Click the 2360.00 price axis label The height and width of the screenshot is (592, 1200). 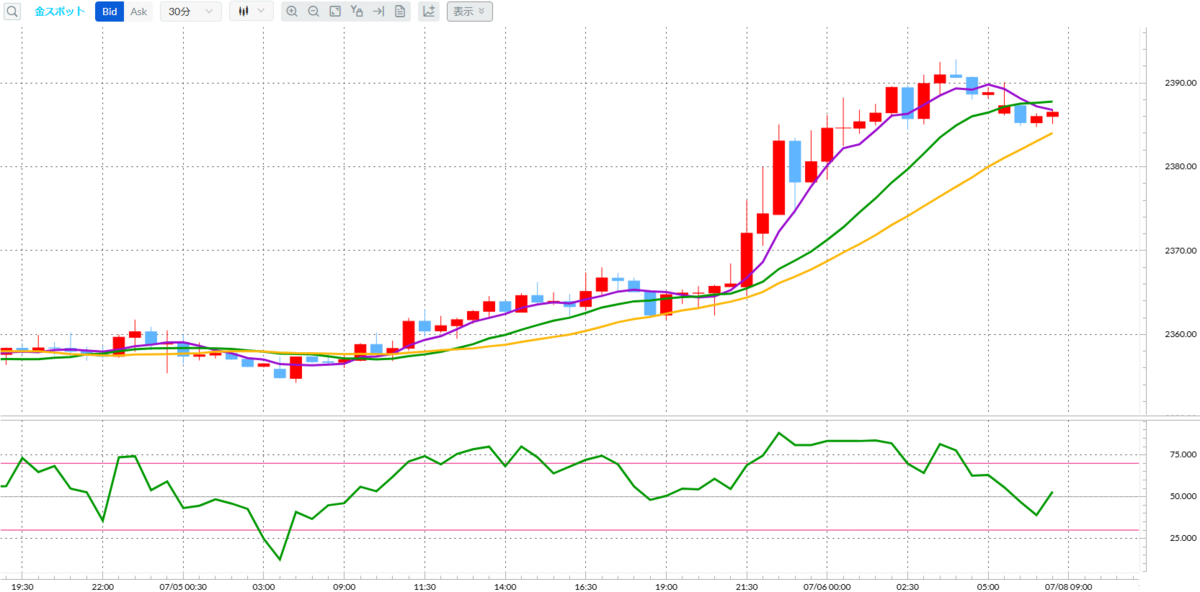click(x=1180, y=334)
